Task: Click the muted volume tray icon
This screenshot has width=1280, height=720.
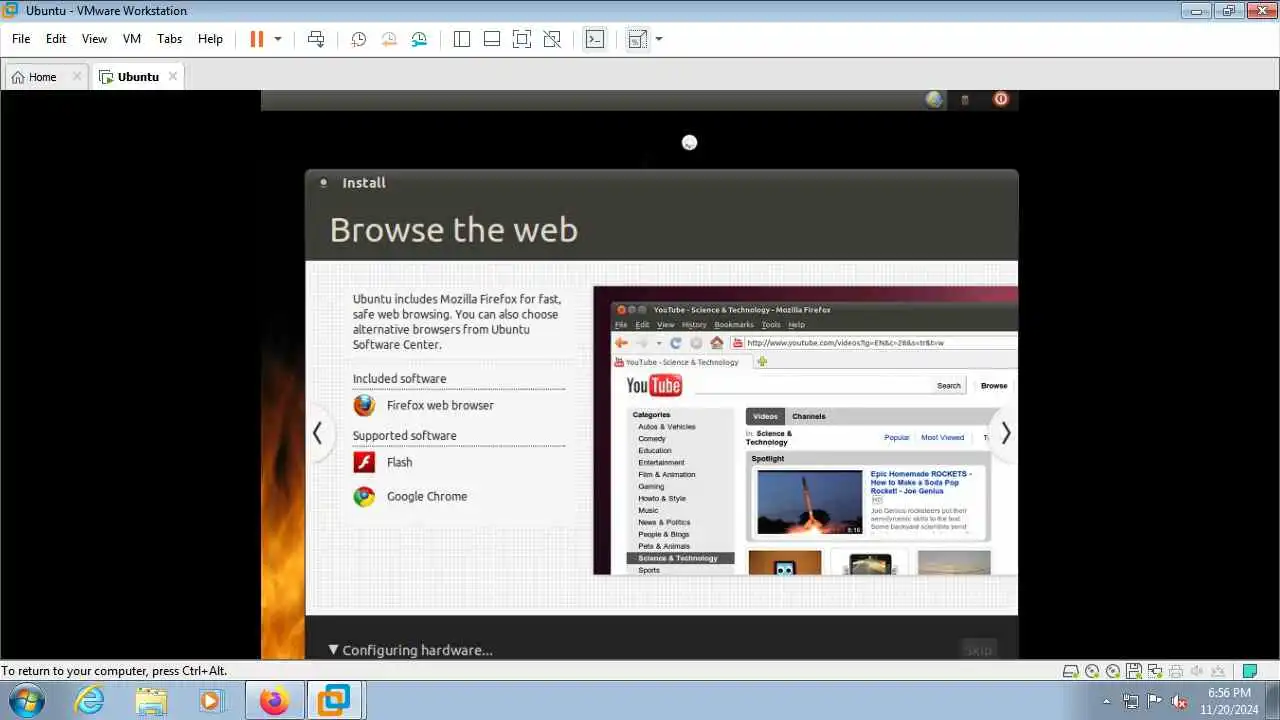Action: tap(1179, 701)
